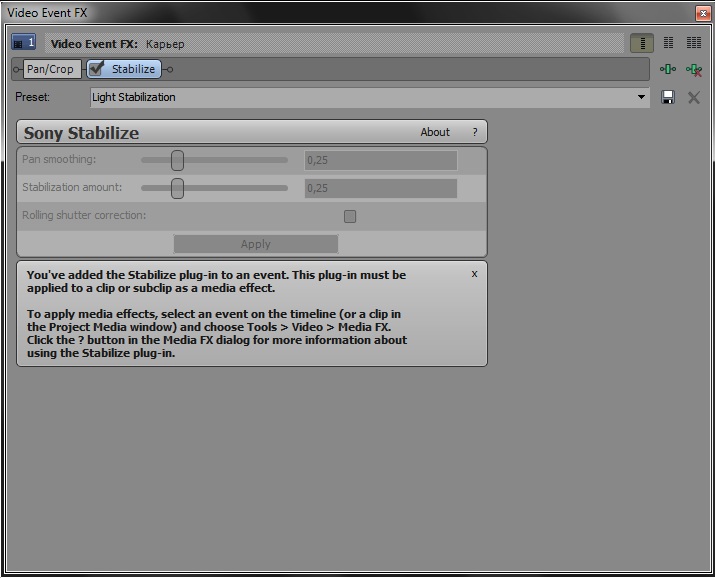
Task: Select the Pan/Crop chain item
Action: [50, 69]
